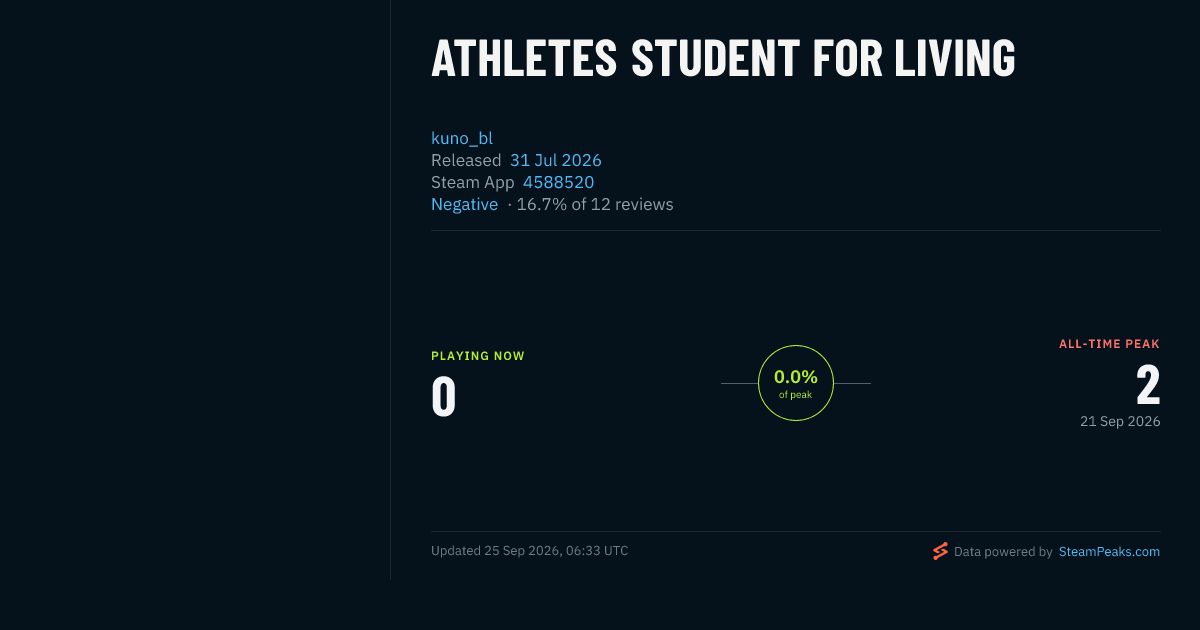Open the SteamPeaks.com link

[1109, 551]
